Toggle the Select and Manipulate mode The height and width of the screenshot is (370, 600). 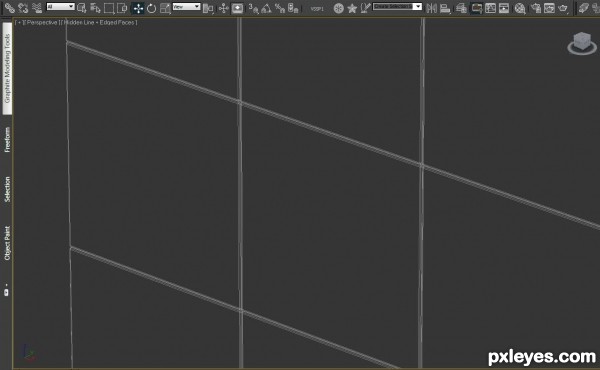(x=223, y=8)
